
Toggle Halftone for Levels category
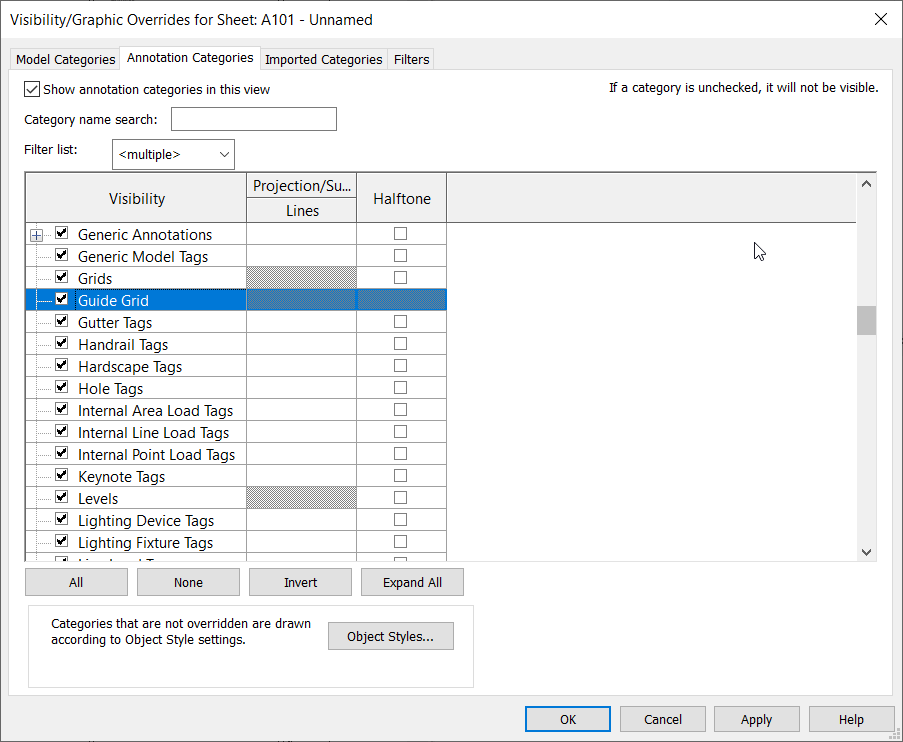(400, 497)
